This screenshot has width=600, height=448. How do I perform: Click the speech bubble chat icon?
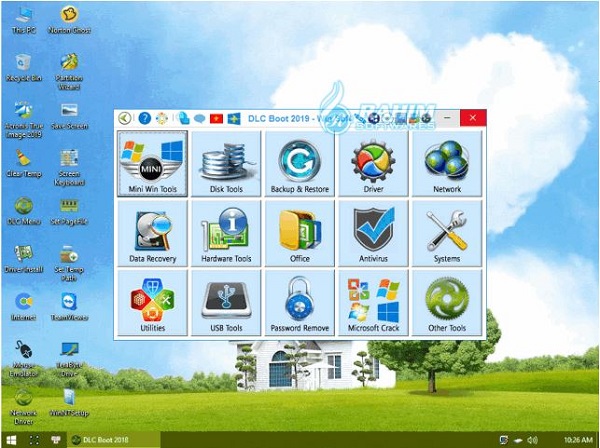tap(199, 119)
